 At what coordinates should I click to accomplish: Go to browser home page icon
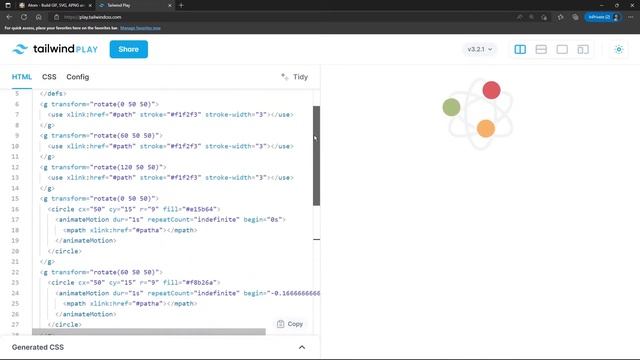[x=38, y=17]
